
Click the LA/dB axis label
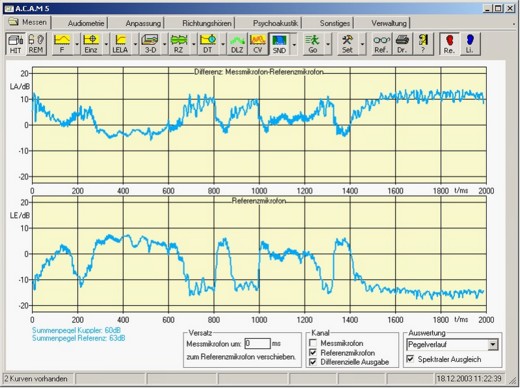tap(20, 87)
